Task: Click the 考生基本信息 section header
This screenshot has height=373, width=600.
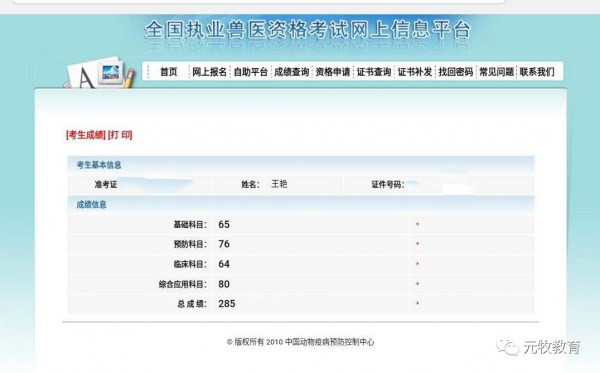Action: [x=99, y=165]
